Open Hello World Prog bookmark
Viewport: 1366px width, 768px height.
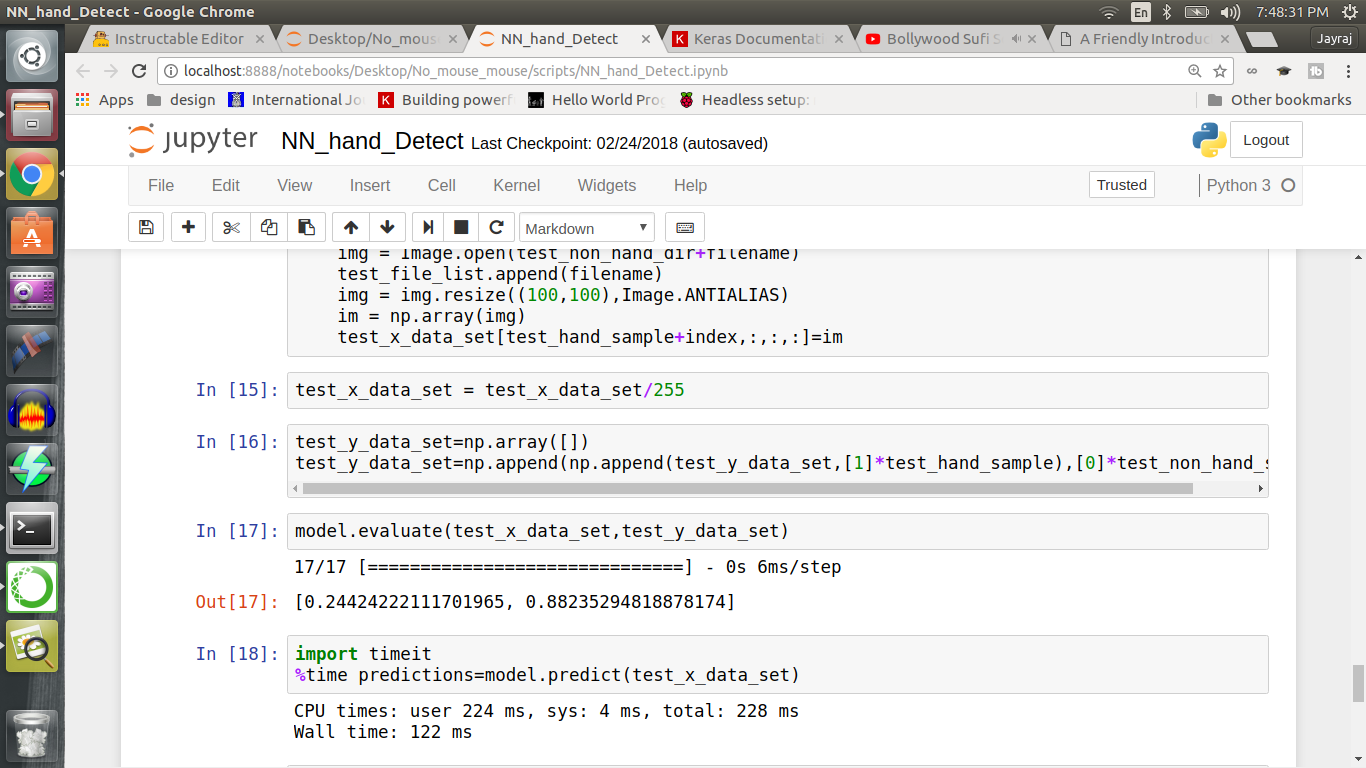(596, 100)
